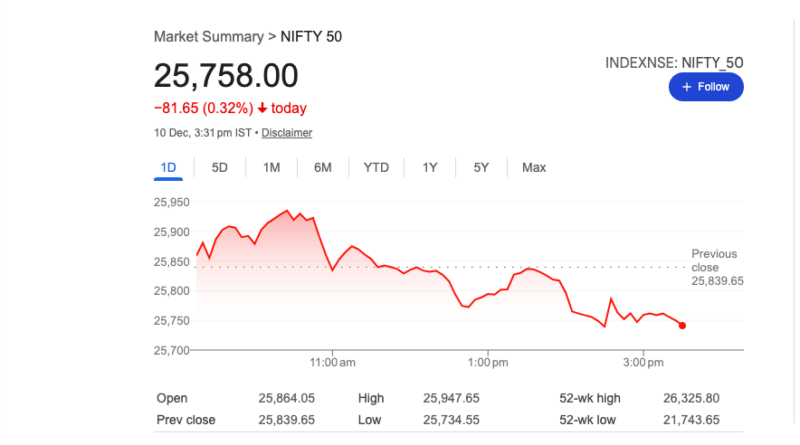Click the red down arrow beside today's change
Image resolution: width=800 pixels, height=445 pixels.
click(x=262, y=109)
